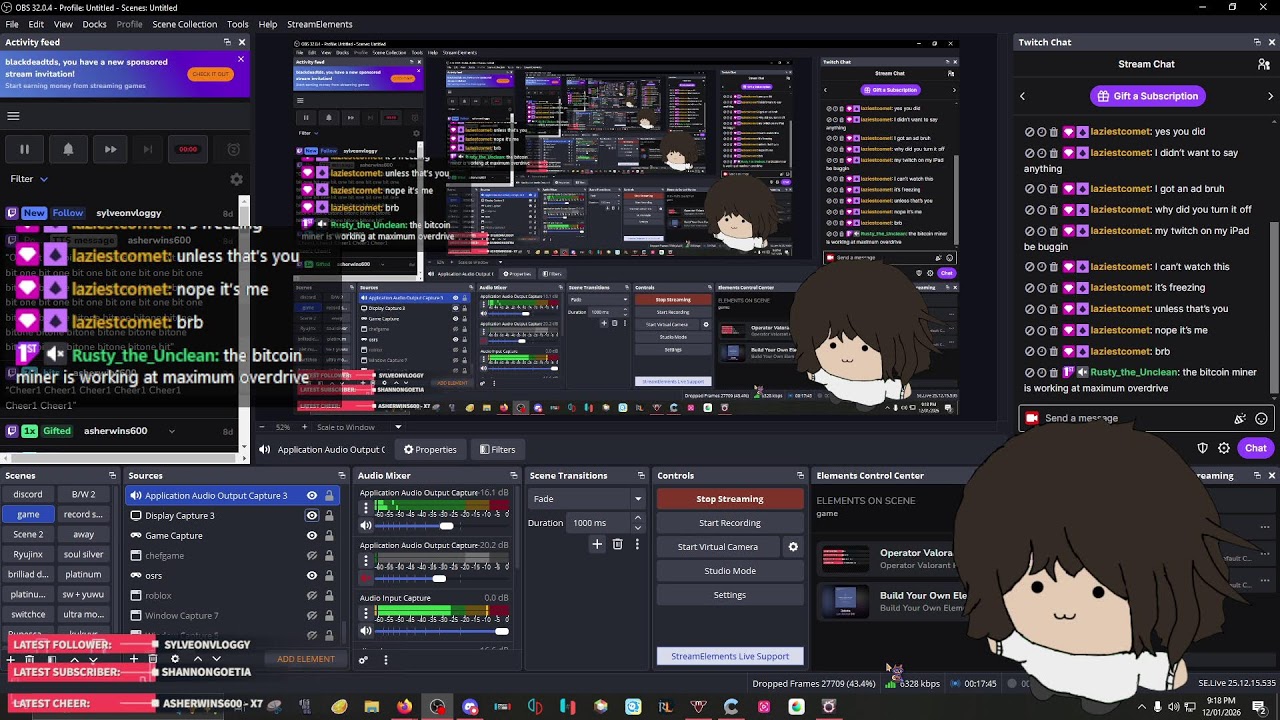Lock the Display Capture 3 source
Image resolution: width=1280 pixels, height=720 pixels.
pos(329,515)
